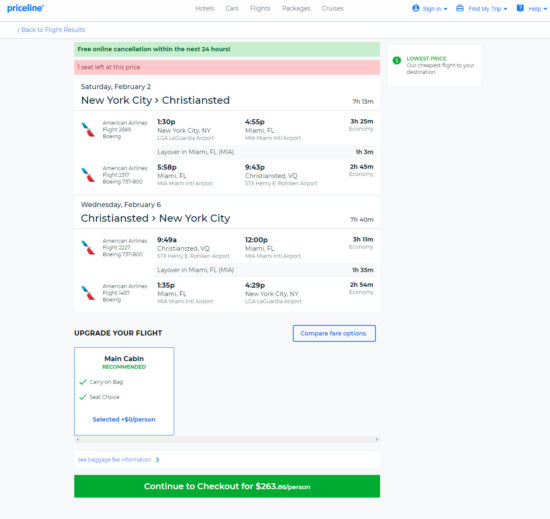Click the Help question mark icon
This screenshot has width=550, height=519.
click(520, 8)
